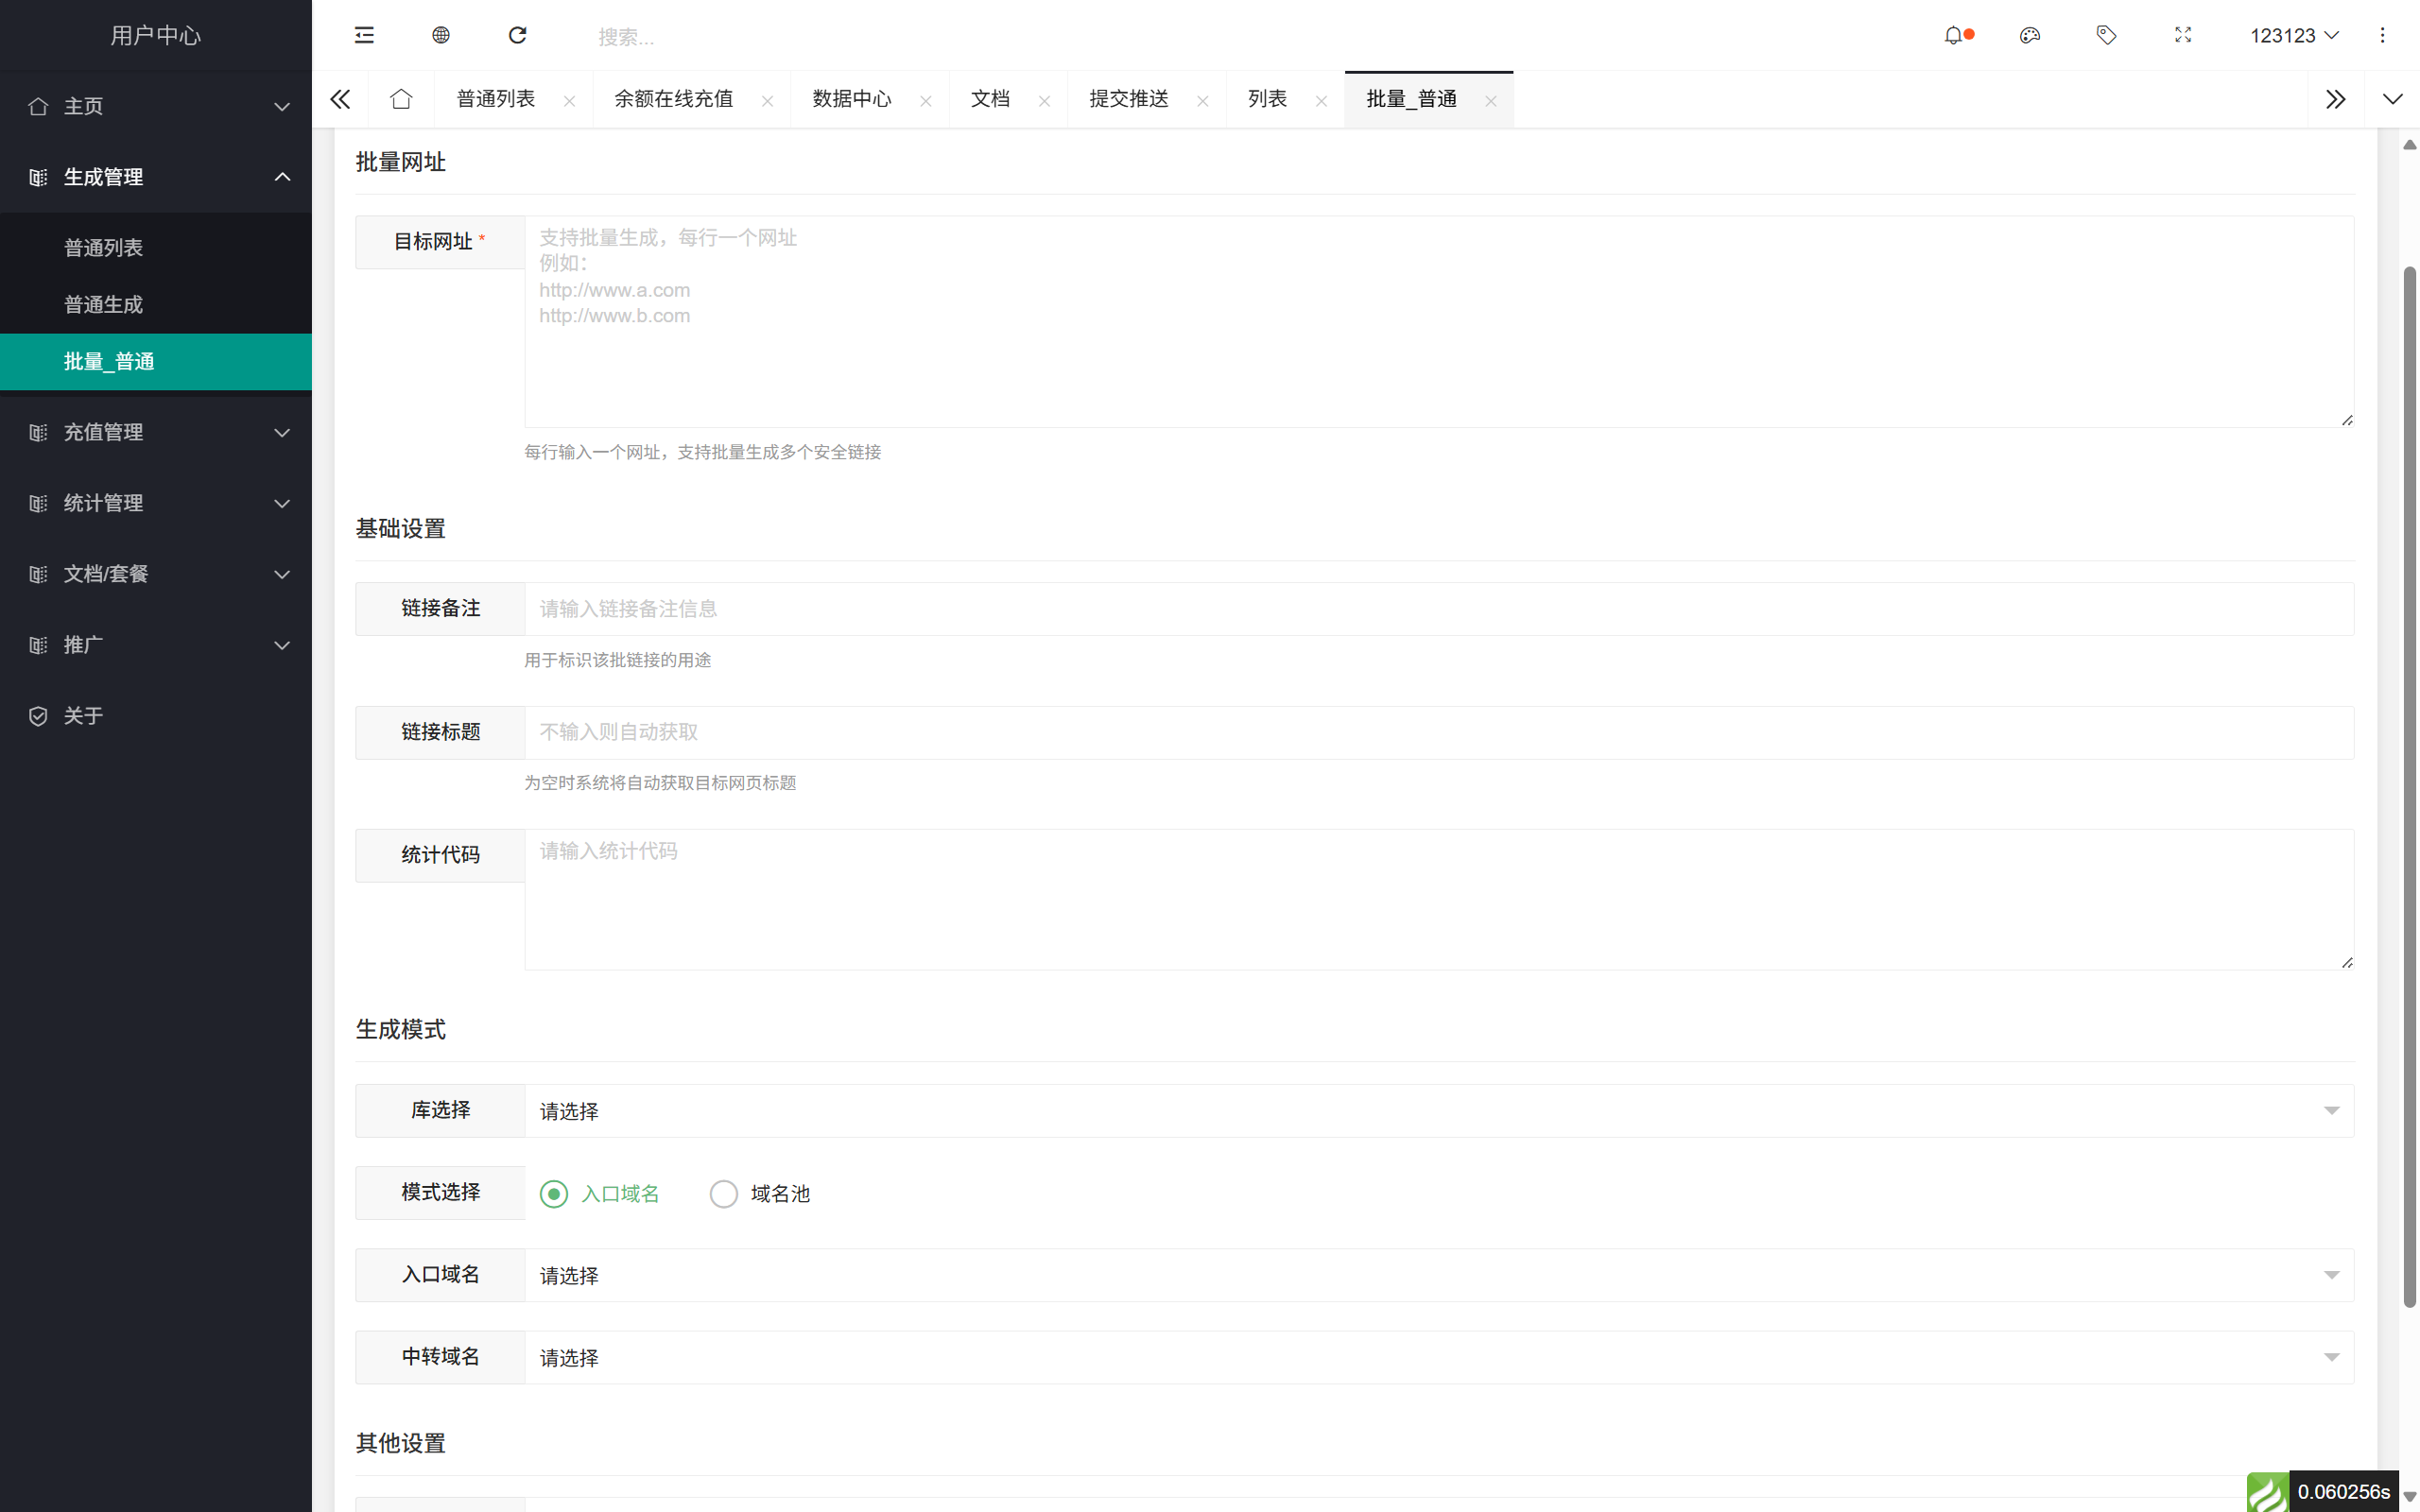Switch to the 数据中心 tab

pos(850,99)
